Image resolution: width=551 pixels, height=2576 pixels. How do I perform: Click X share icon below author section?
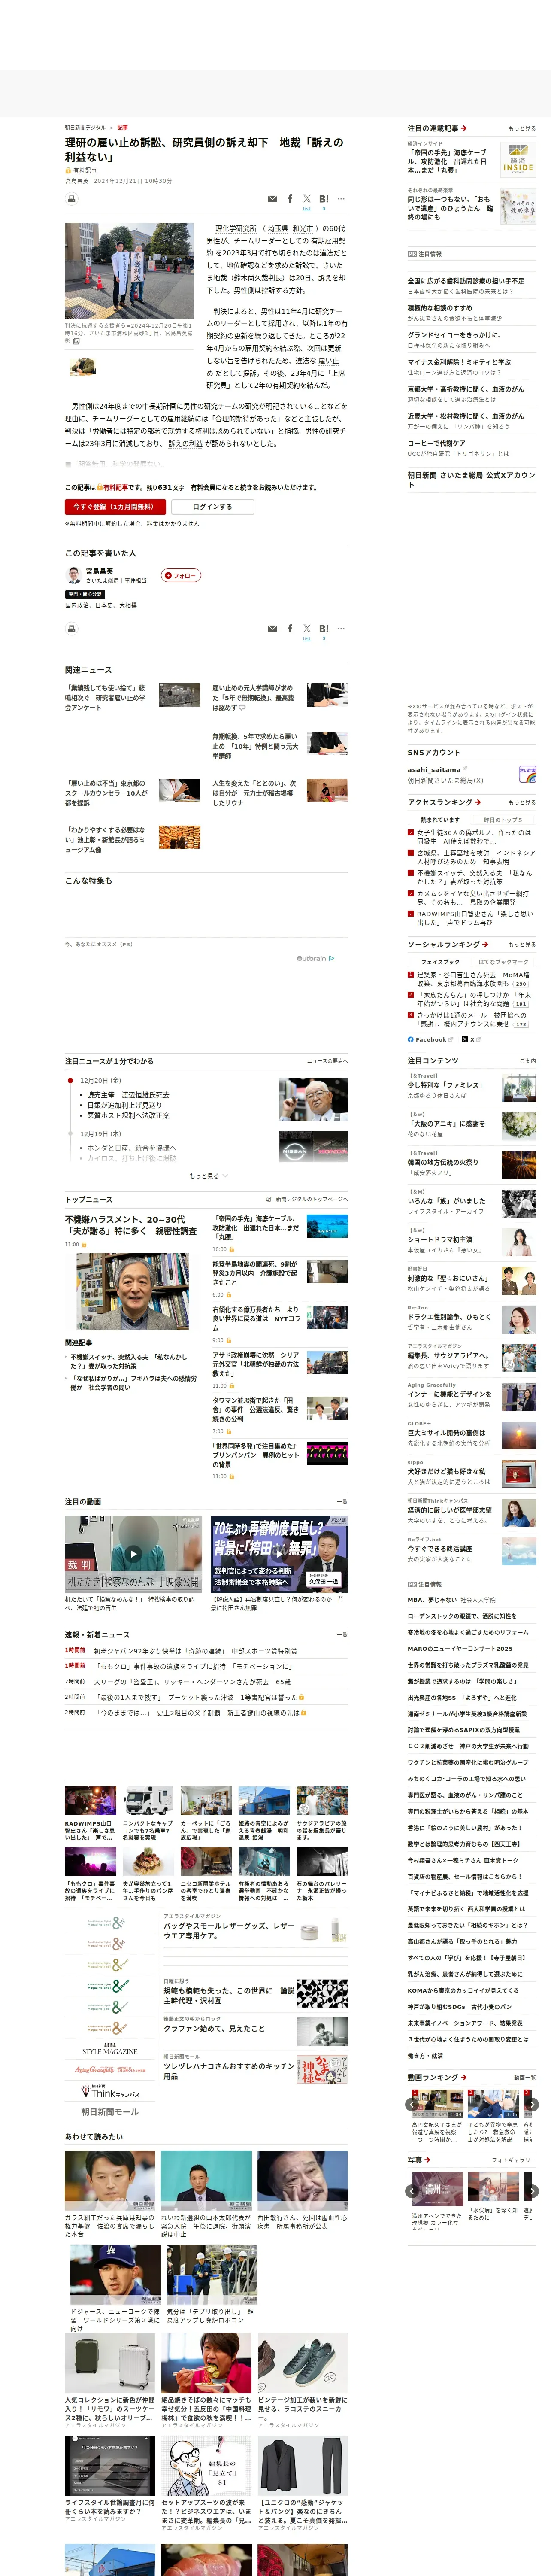[307, 629]
